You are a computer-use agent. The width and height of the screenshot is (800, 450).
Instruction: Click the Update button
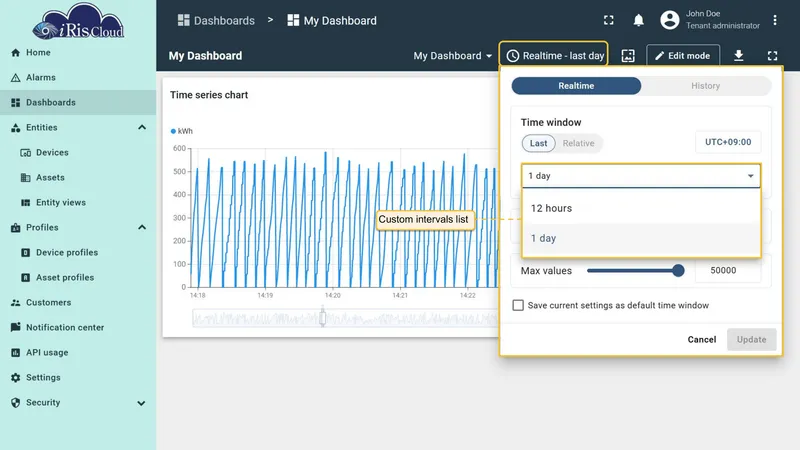752,339
